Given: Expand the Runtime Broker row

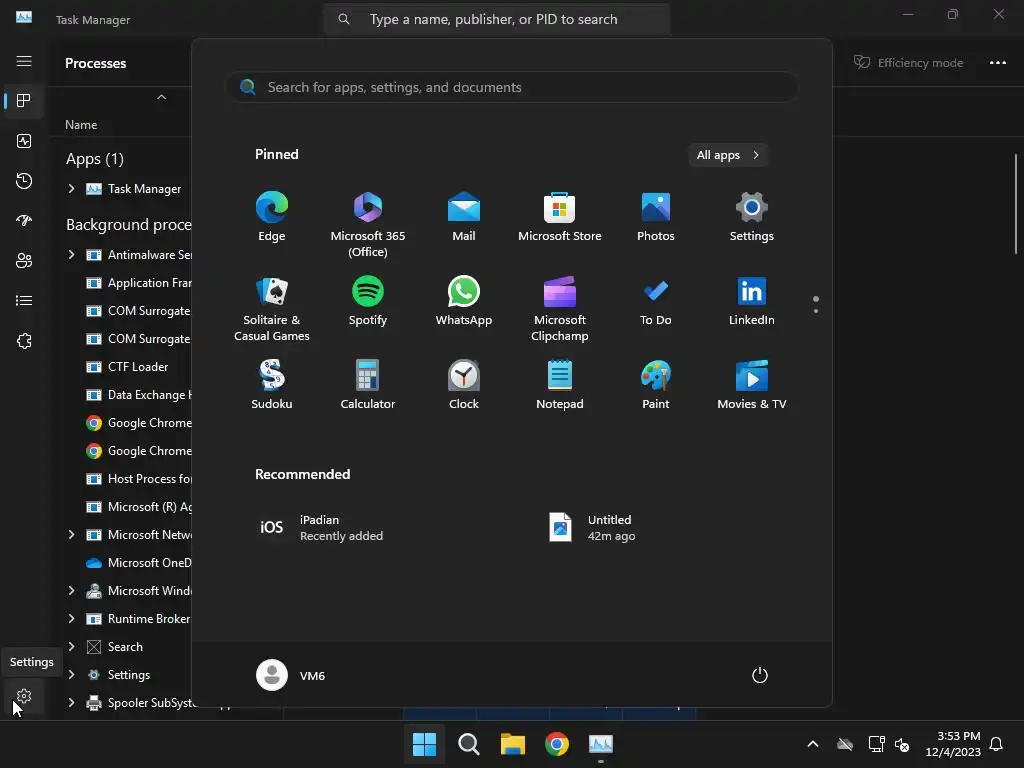Looking at the screenshot, I should [71, 618].
